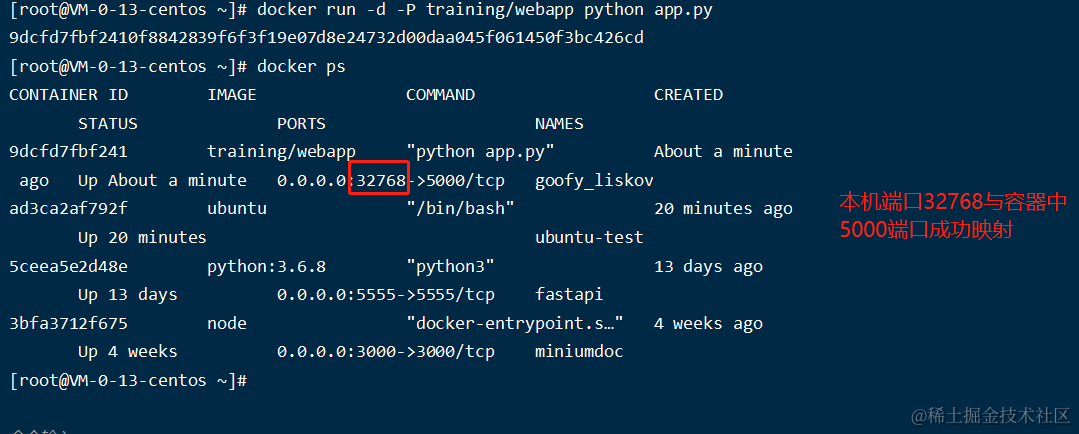Click the PORTS column header

click(301, 124)
